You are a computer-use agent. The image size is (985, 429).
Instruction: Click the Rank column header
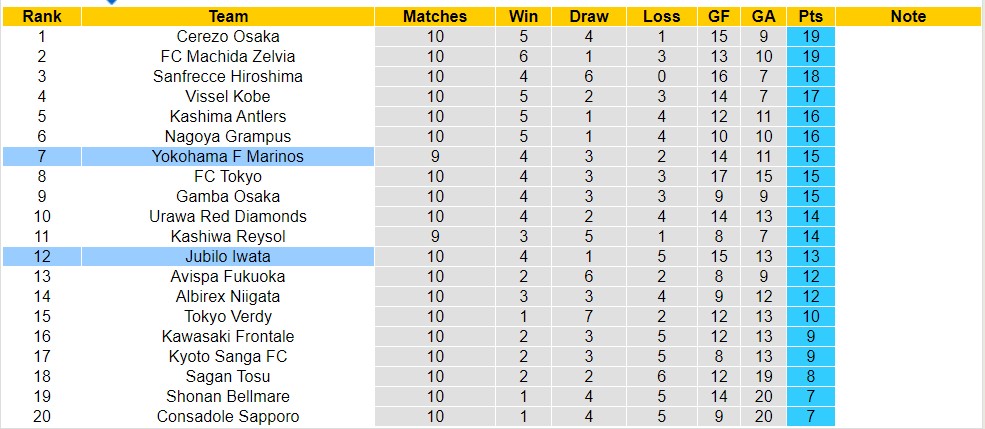coord(41,16)
